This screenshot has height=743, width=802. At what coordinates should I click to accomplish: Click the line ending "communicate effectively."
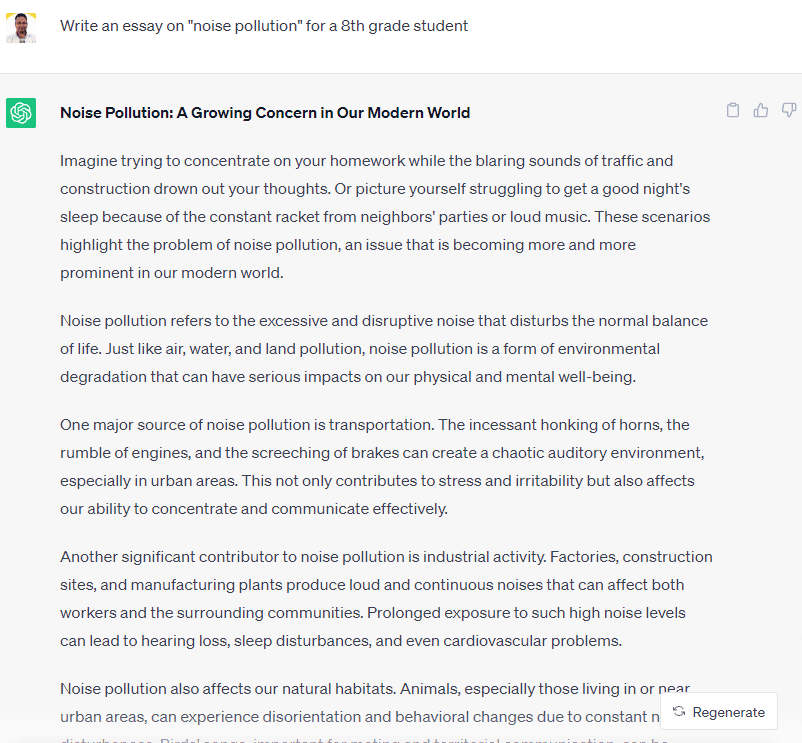[254, 509]
